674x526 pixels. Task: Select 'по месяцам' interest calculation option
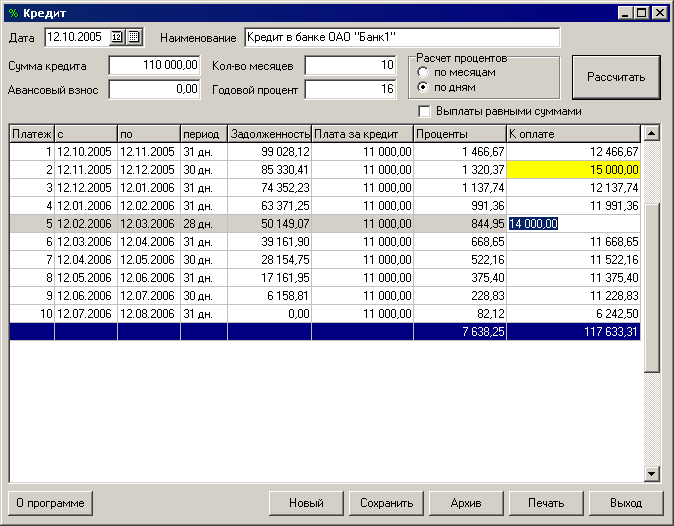click(424, 73)
